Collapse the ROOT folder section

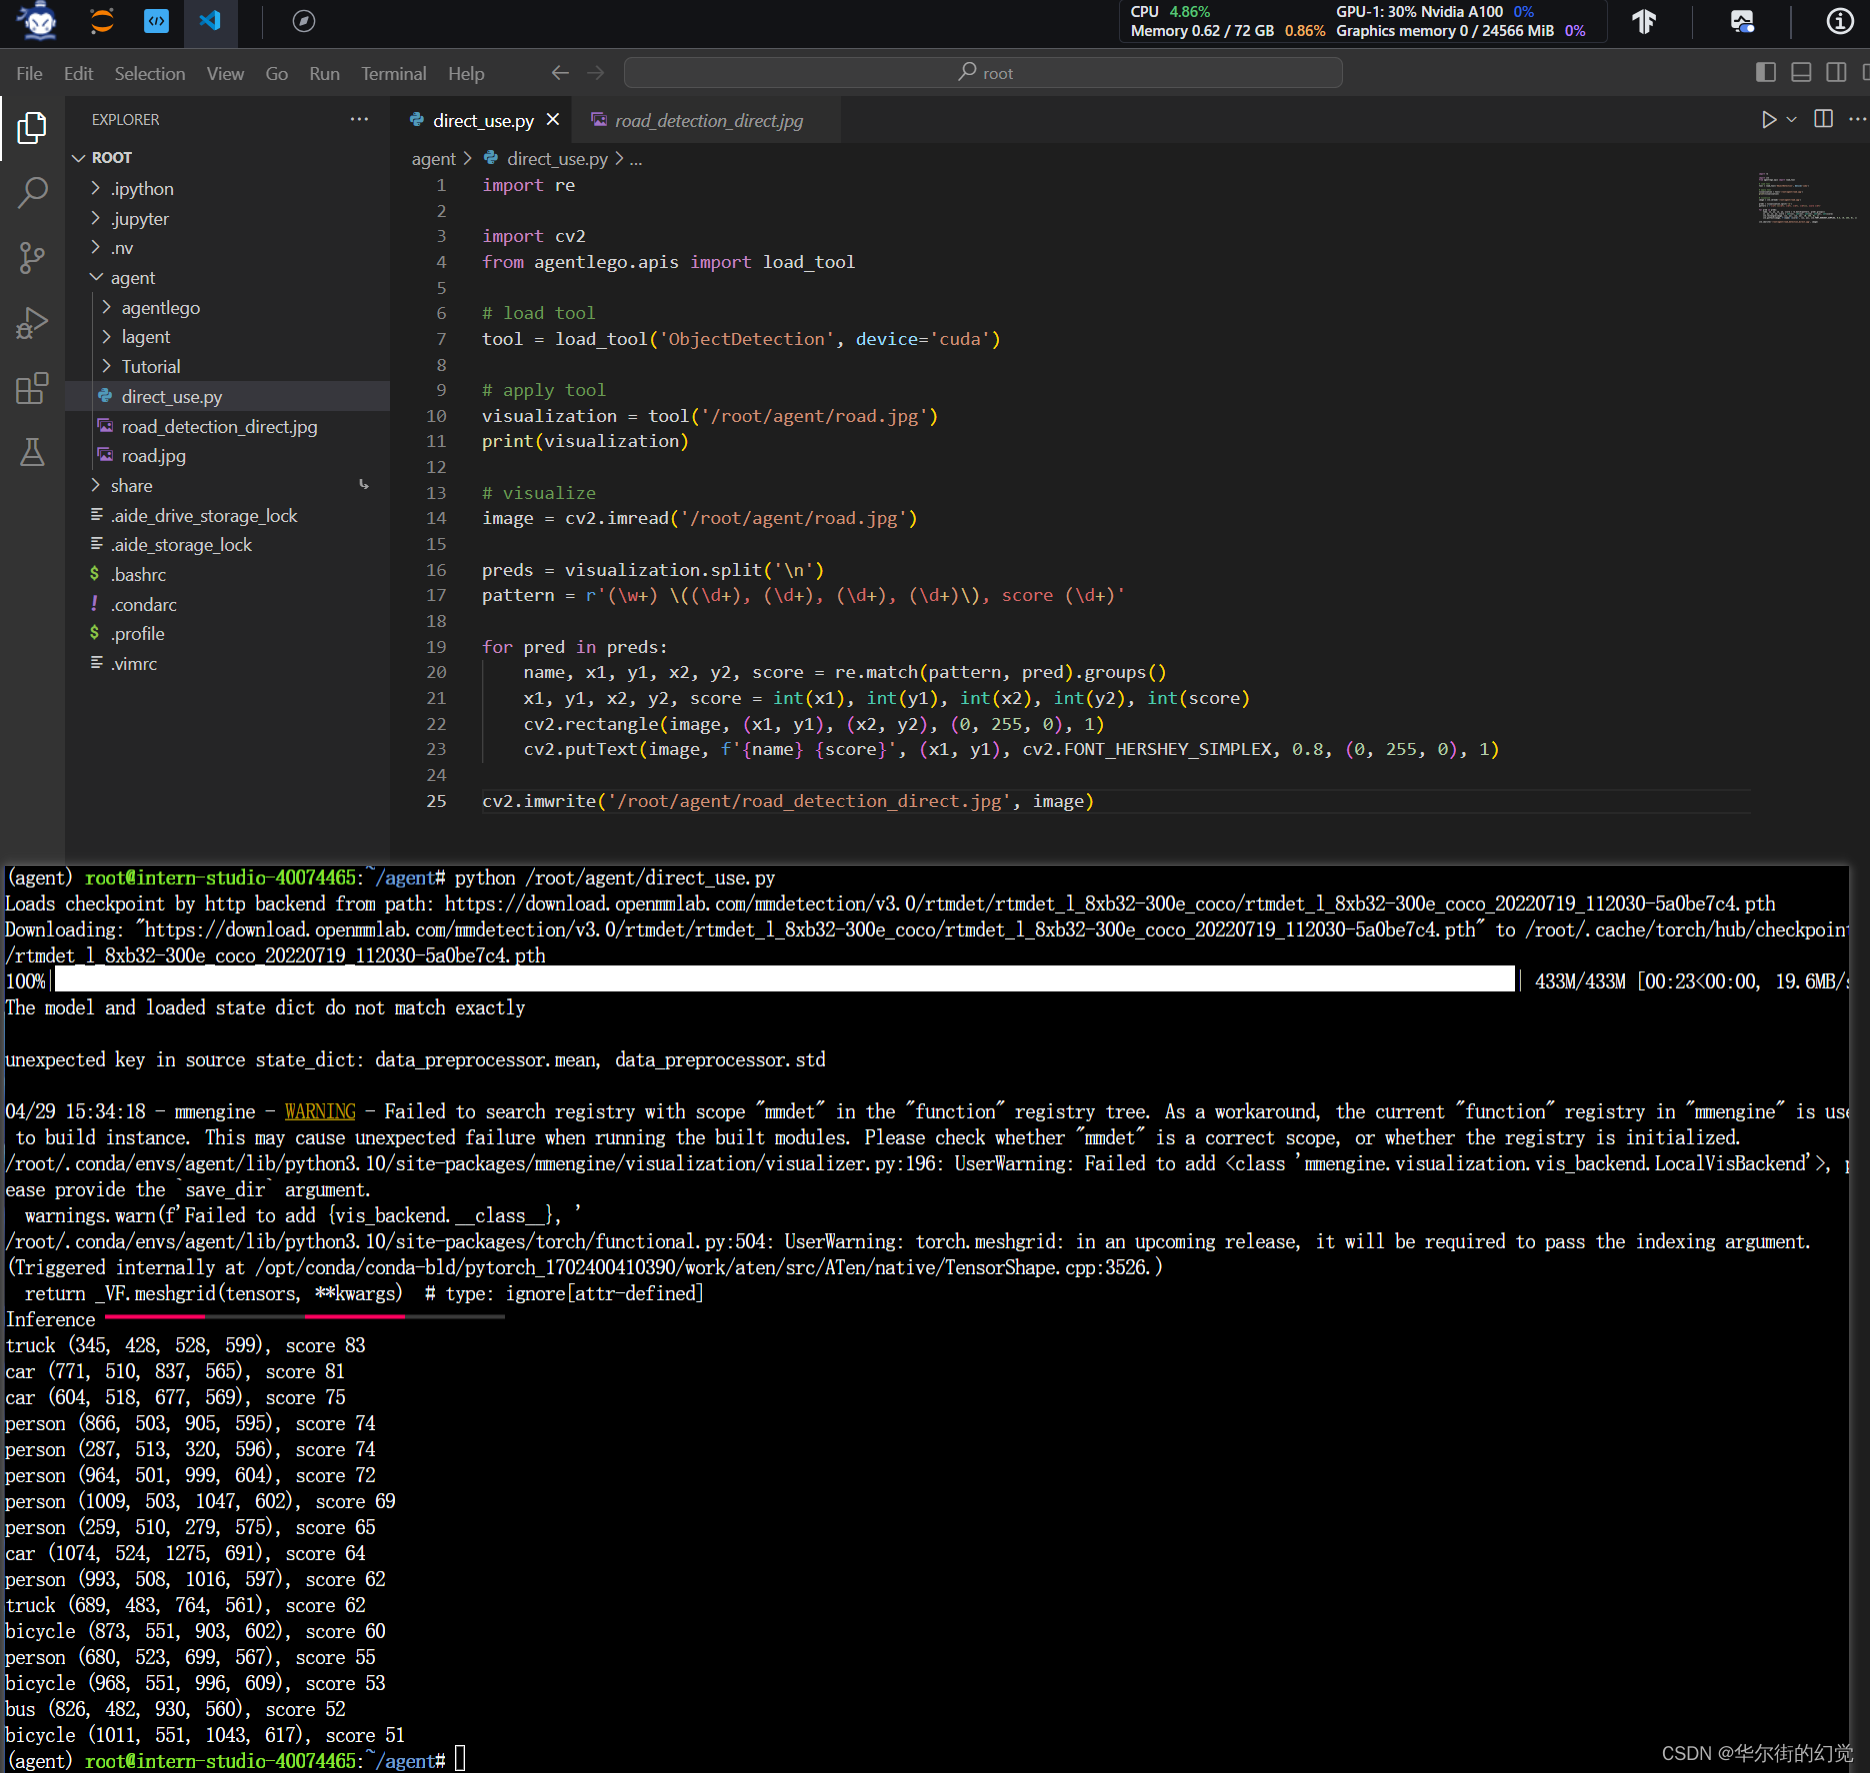pyautogui.click(x=228, y=157)
